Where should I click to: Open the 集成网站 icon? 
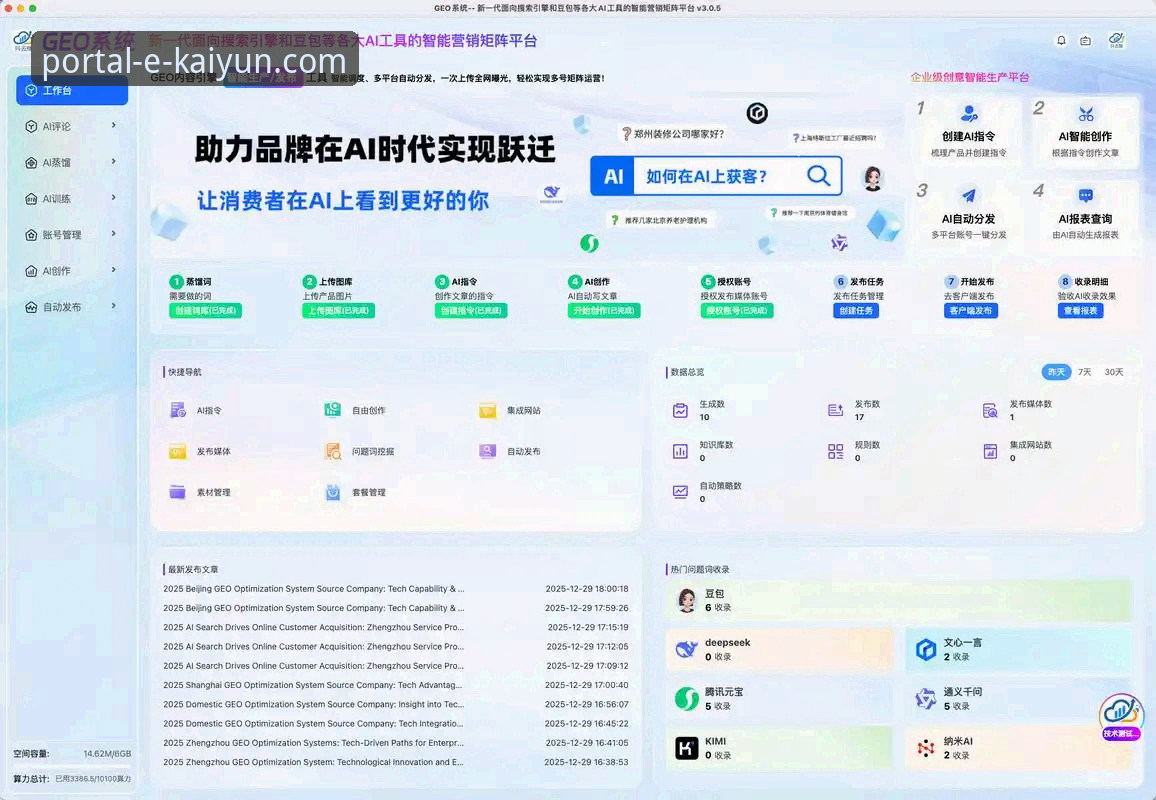(x=487, y=410)
